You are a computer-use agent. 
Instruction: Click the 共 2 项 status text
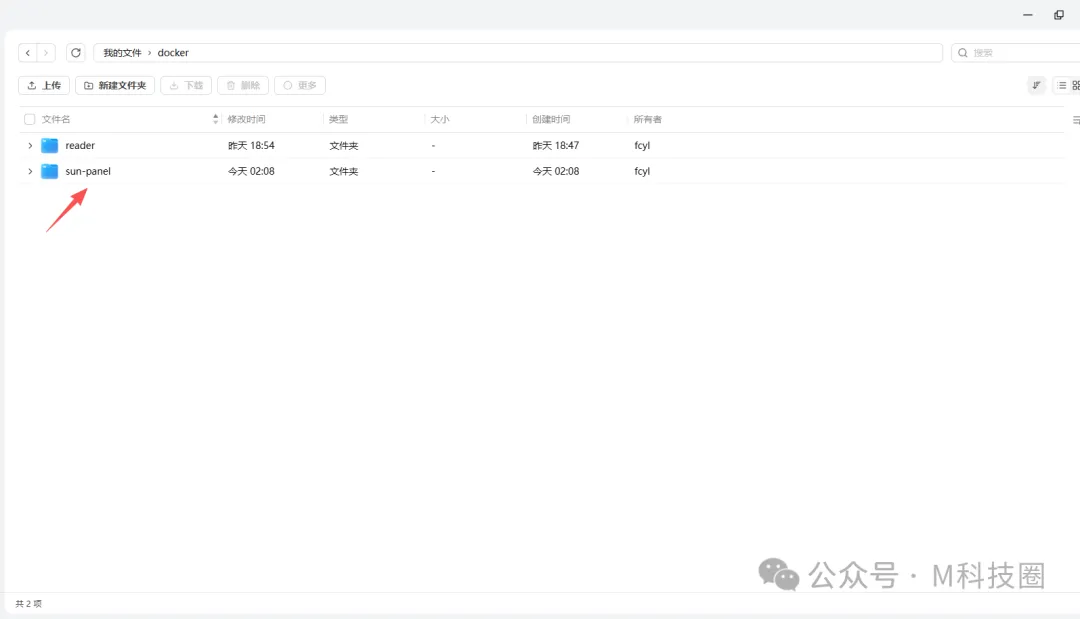[x=28, y=603]
